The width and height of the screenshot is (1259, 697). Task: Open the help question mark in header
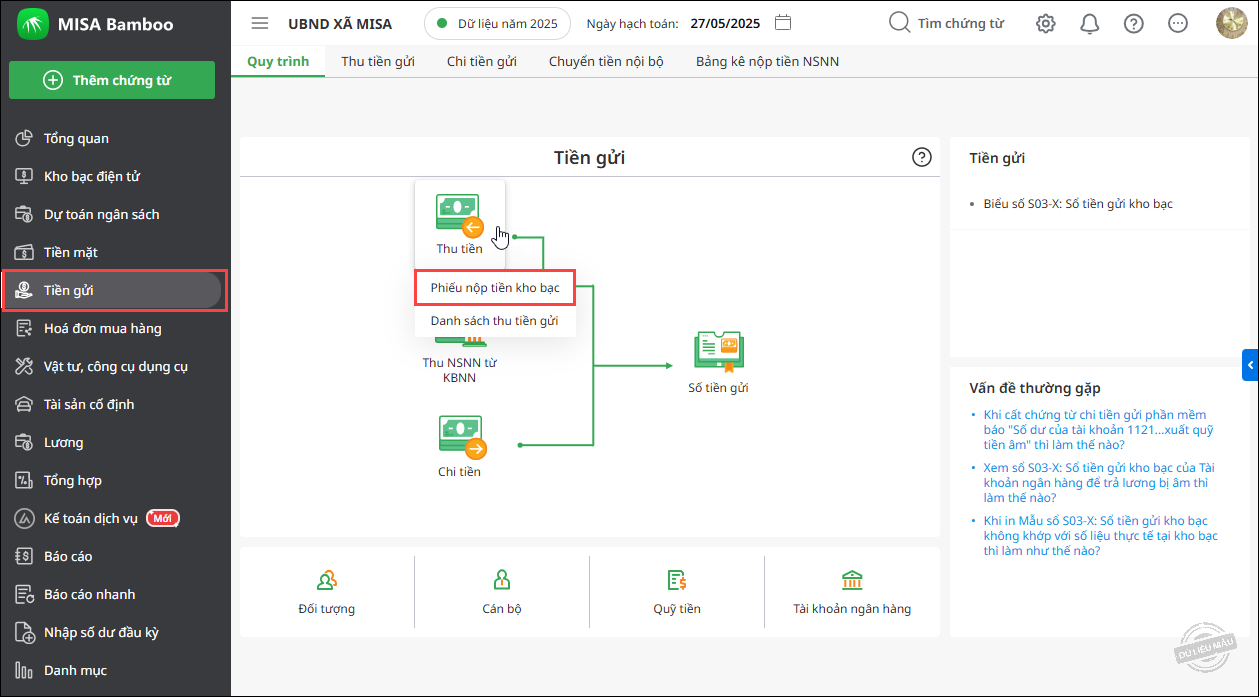(1133, 24)
